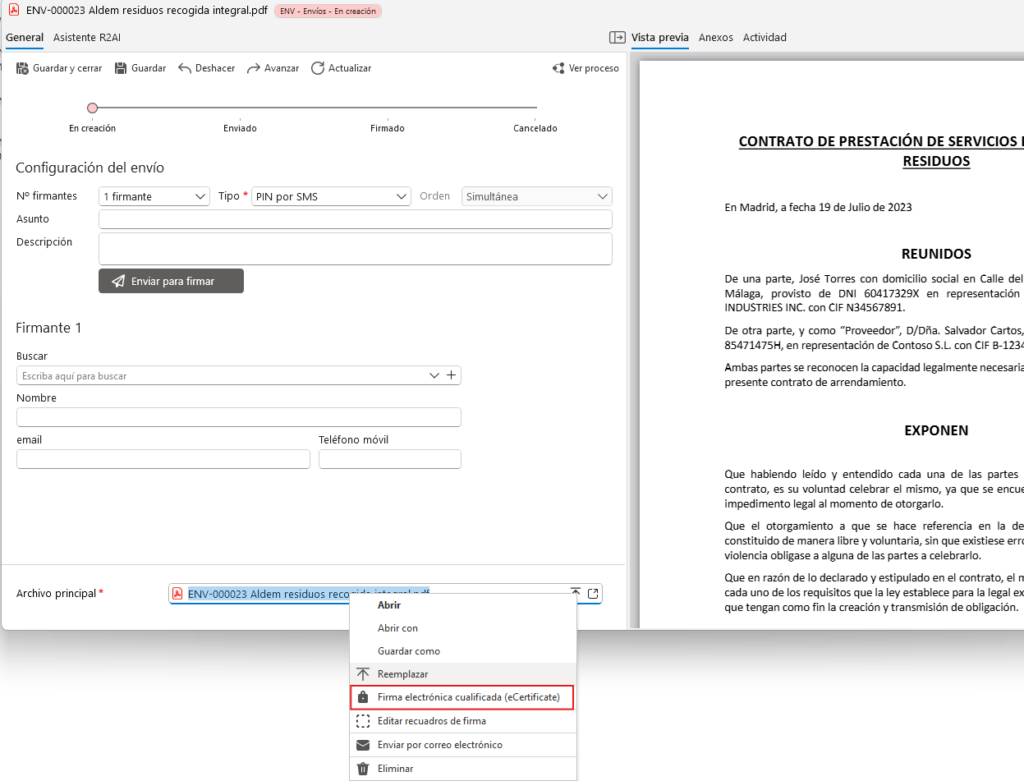The width and height of the screenshot is (1024, 781).
Task: Toggle the preview panel collapse icon
Action: [x=617, y=38]
